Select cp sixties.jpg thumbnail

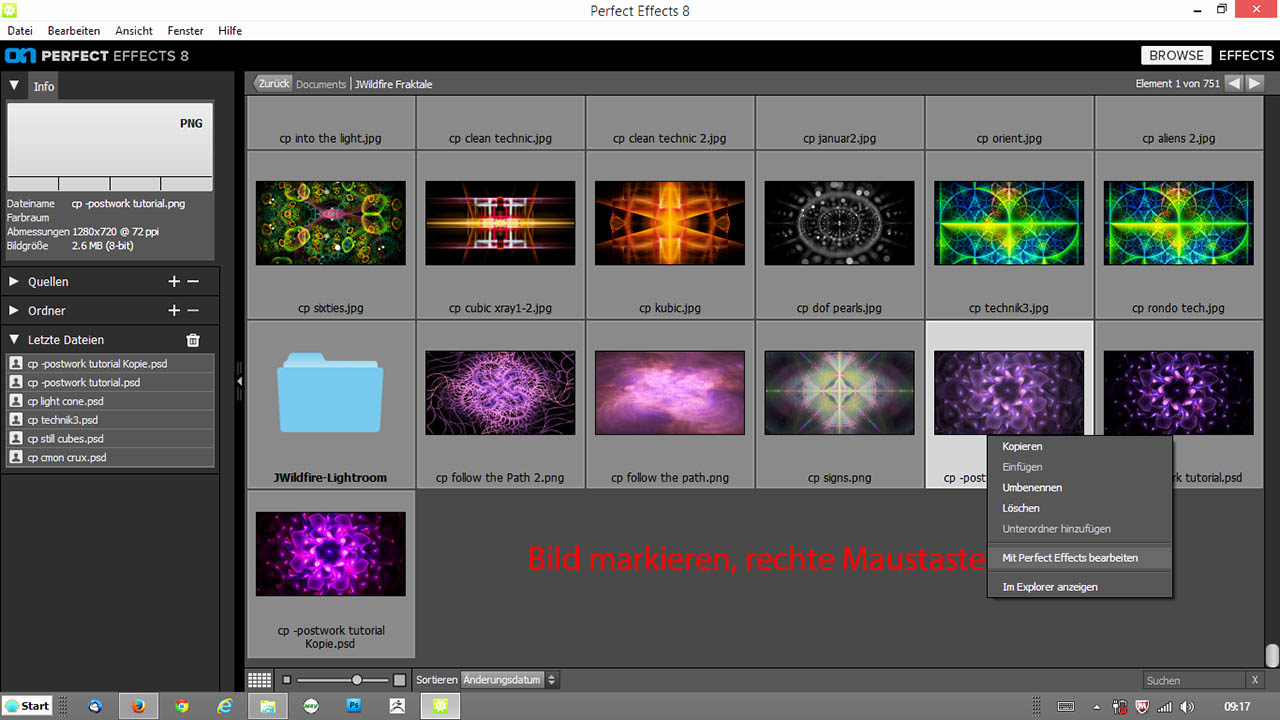[x=330, y=223]
